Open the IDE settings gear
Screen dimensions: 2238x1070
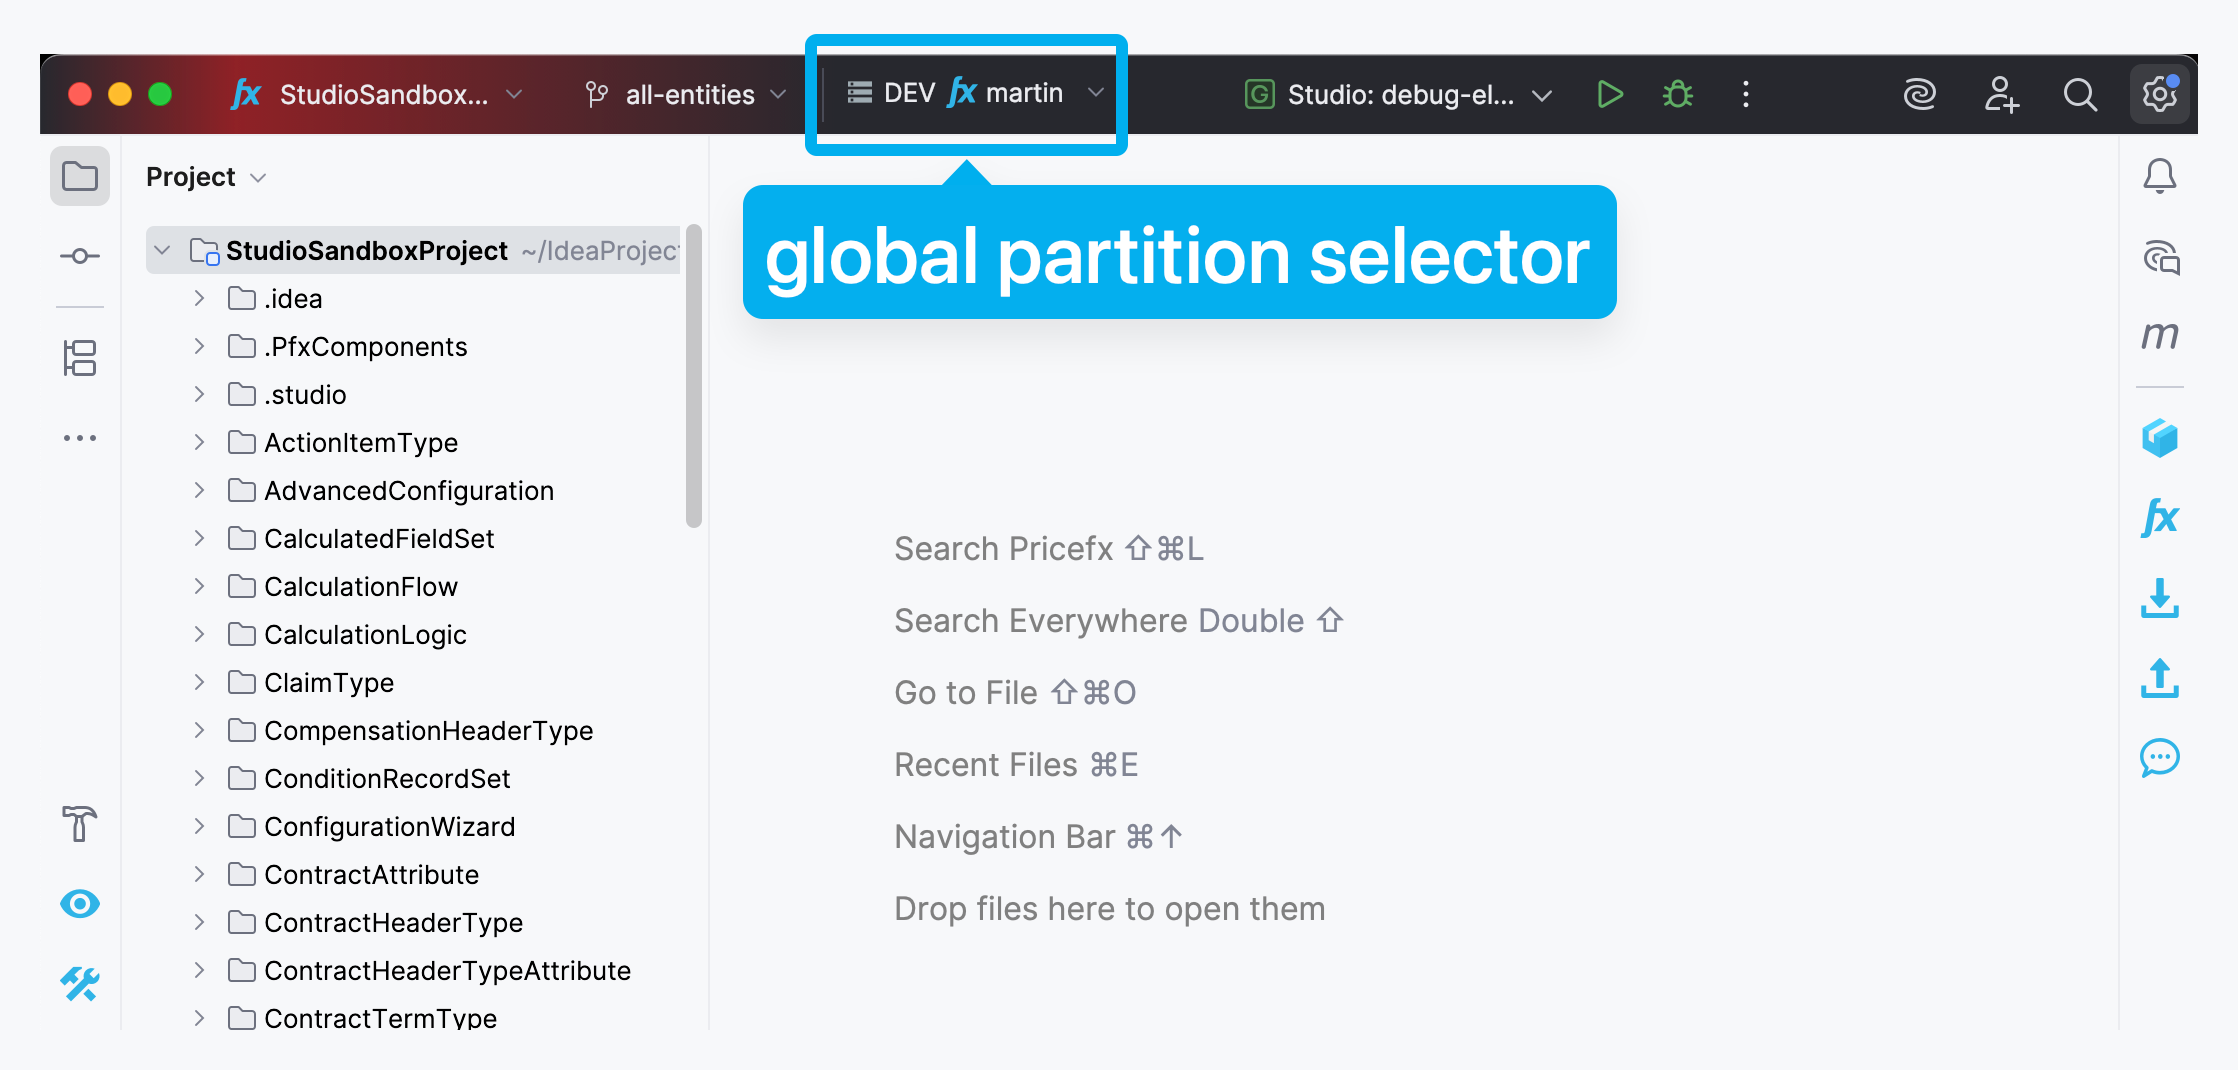click(x=2160, y=95)
